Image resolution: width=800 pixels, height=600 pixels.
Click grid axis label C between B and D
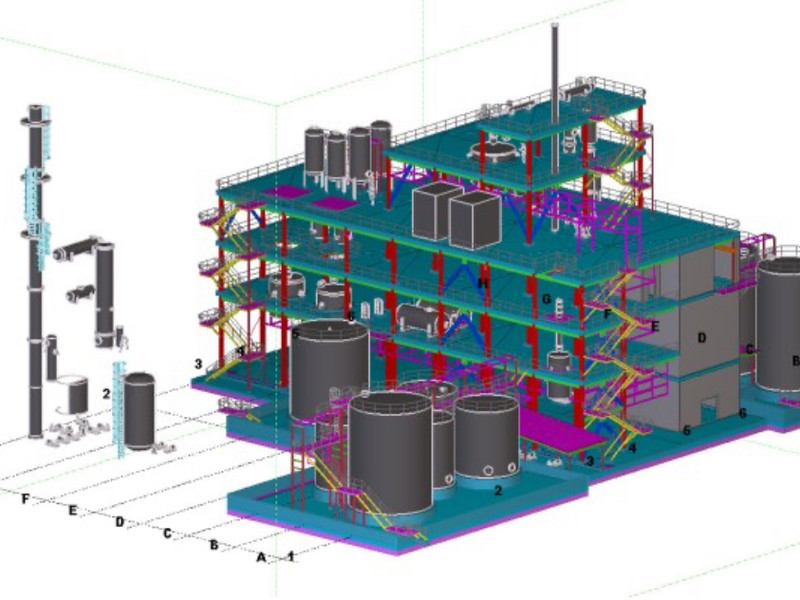tap(167, 534)
